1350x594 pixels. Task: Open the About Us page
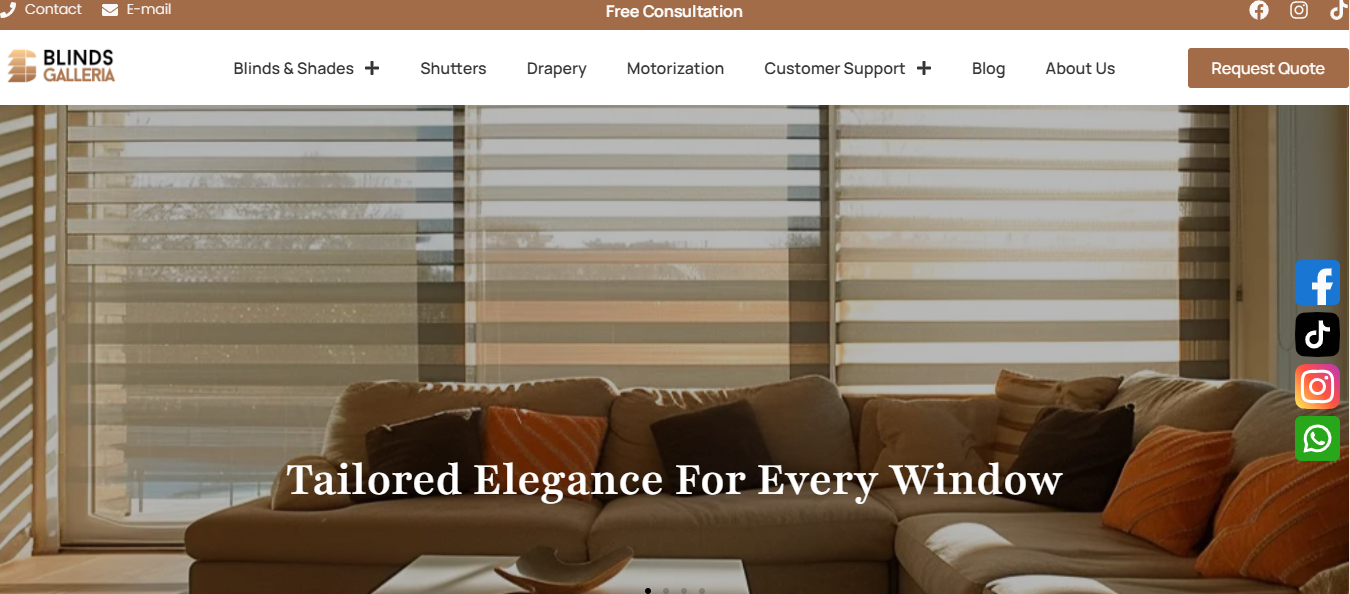tap(1080, 68)
